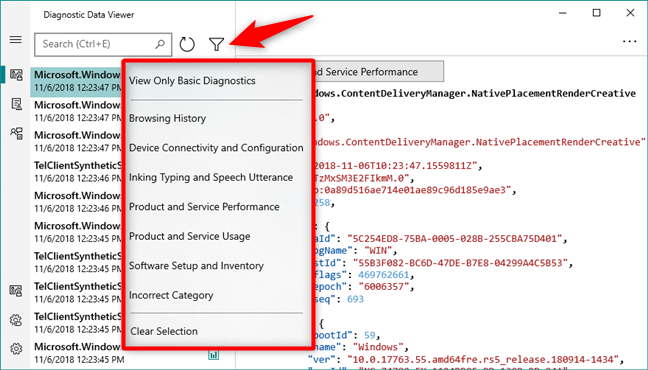Open the hamburger navigation menu

pyautogui.click(x=16, y=40)
